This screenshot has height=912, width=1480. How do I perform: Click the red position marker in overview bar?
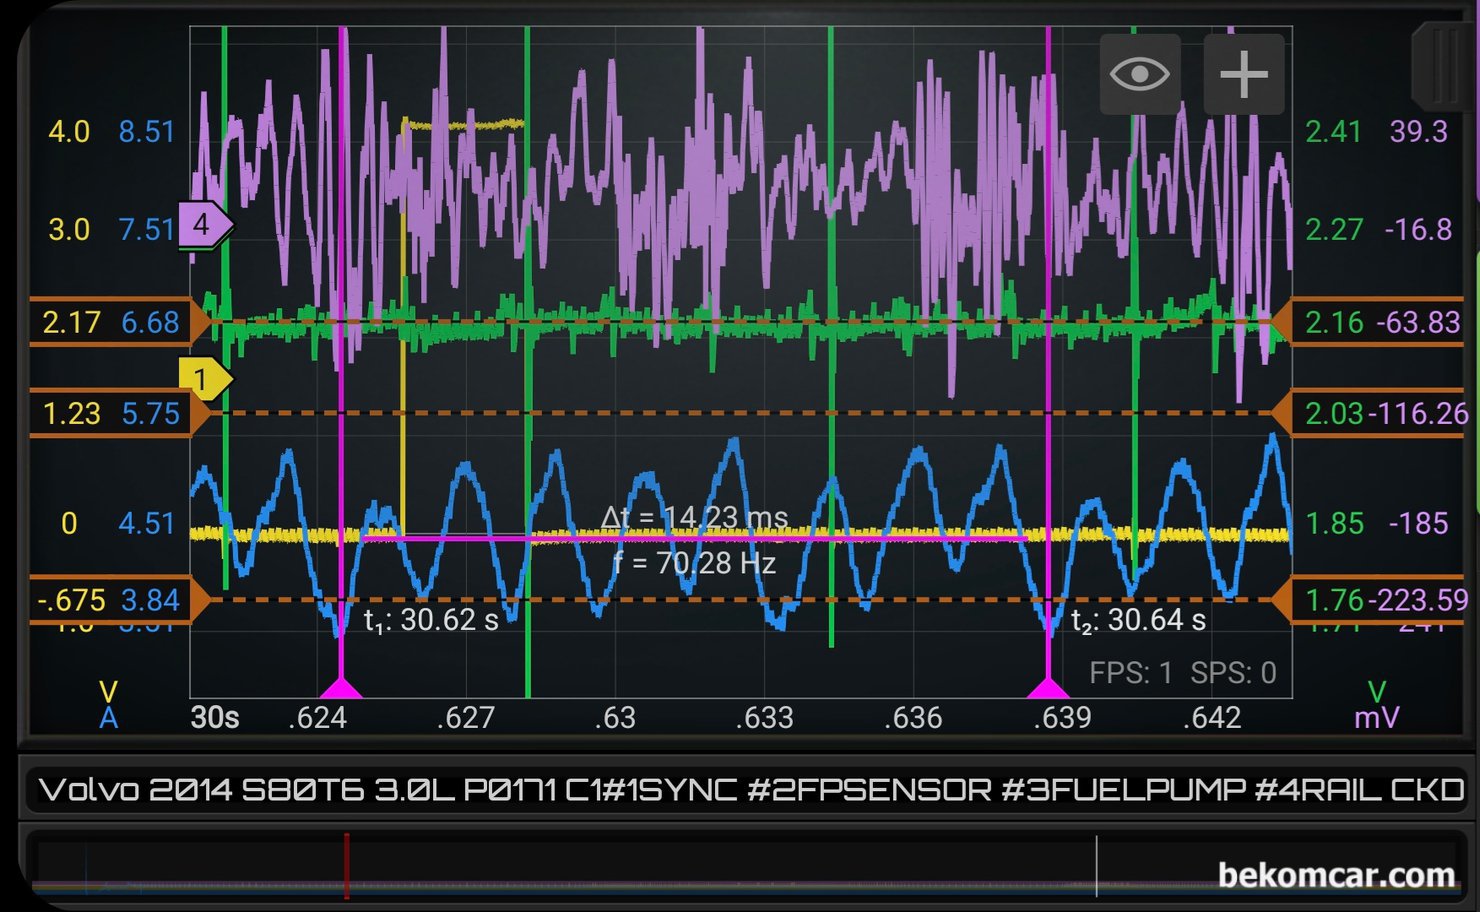pos(346,866)
